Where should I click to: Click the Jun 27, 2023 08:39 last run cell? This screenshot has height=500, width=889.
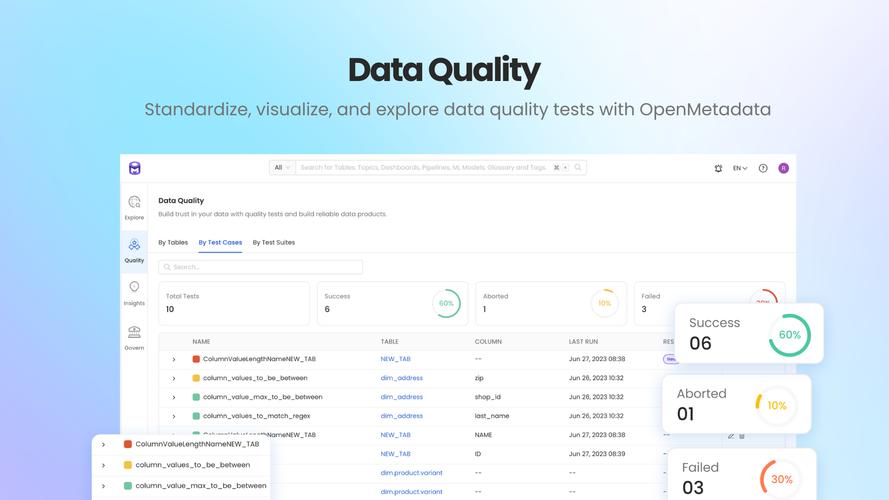[597, 454]
